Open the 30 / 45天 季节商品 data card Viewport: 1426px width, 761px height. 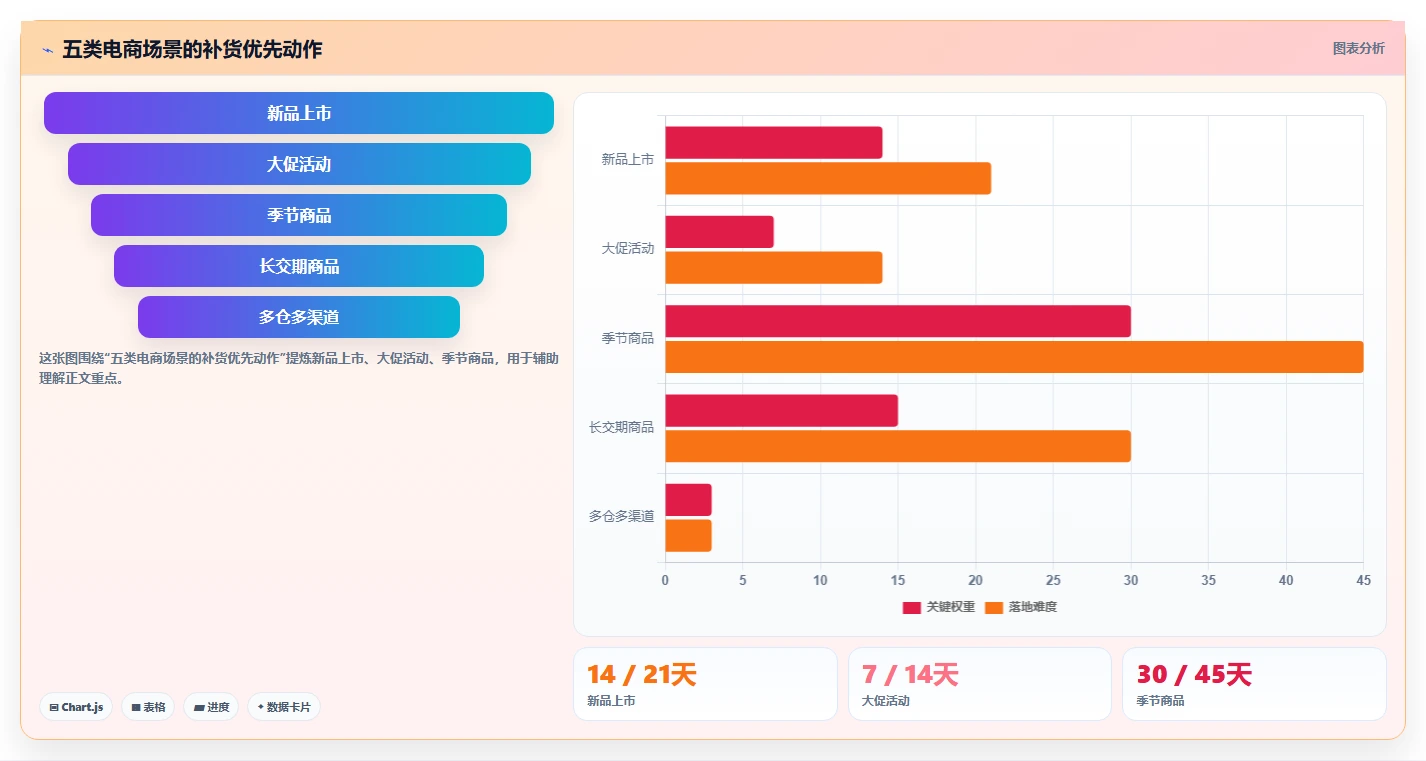tap(1254, 684)
